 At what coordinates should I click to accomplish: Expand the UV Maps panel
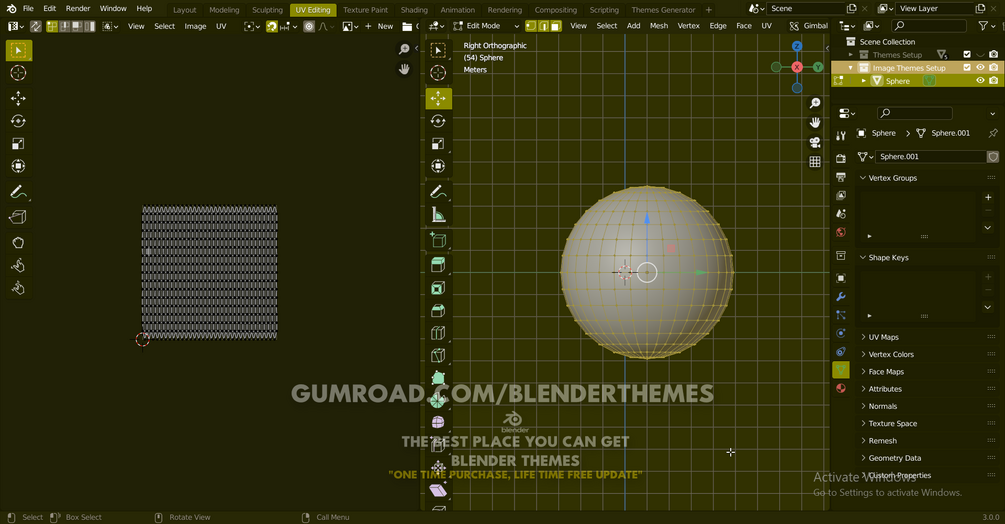[x=883, y=337]
